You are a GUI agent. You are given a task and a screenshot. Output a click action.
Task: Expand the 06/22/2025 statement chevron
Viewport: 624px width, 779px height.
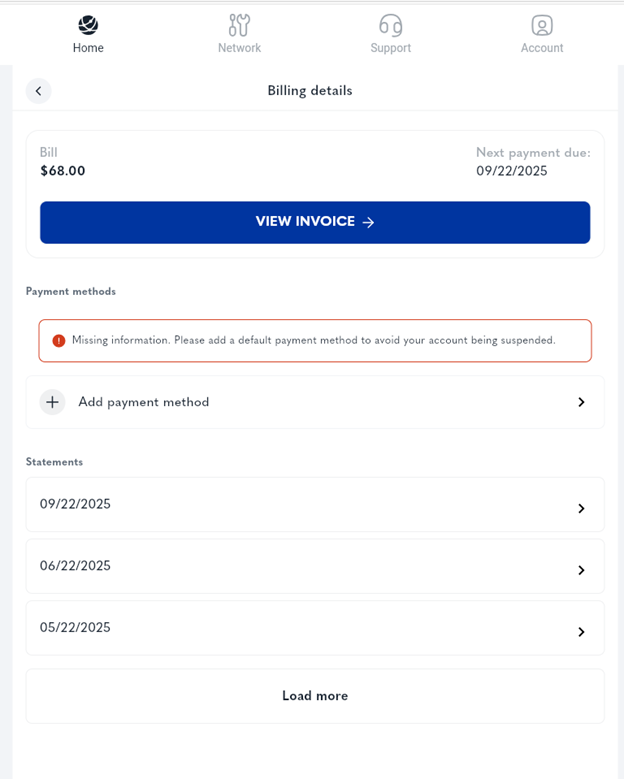point(581,571)
